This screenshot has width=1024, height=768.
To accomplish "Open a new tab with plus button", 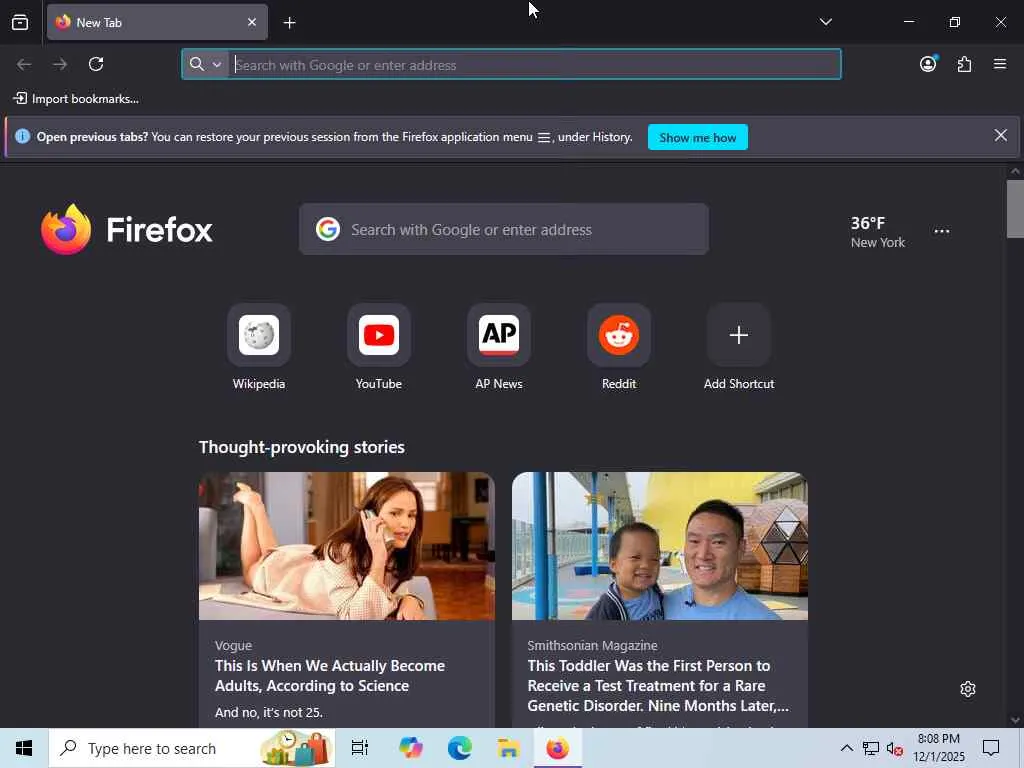I will 289,23.
